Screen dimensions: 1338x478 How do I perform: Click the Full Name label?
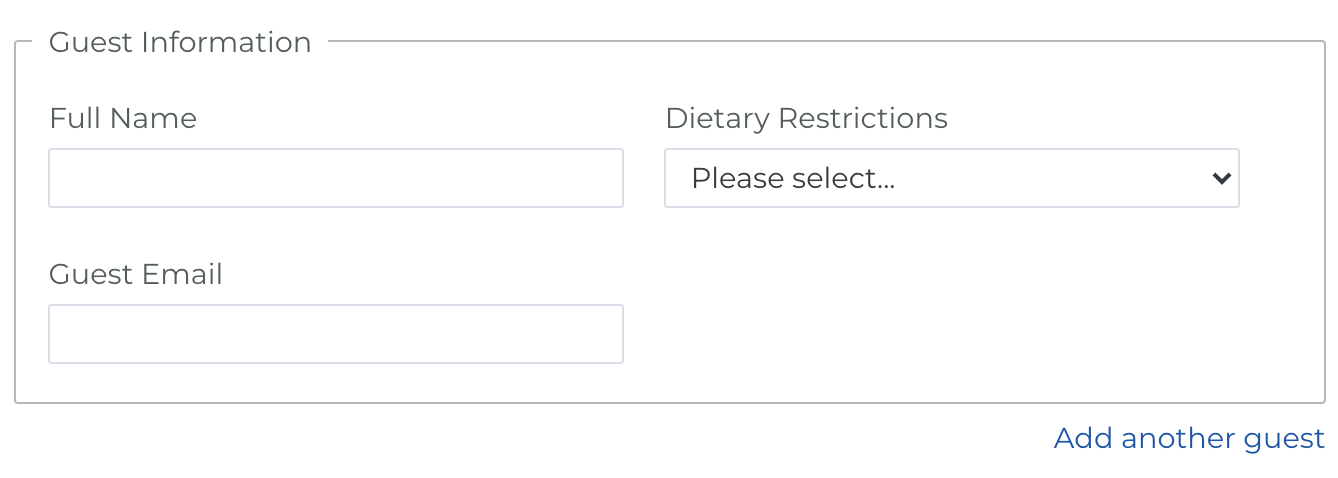click(123, 119)
